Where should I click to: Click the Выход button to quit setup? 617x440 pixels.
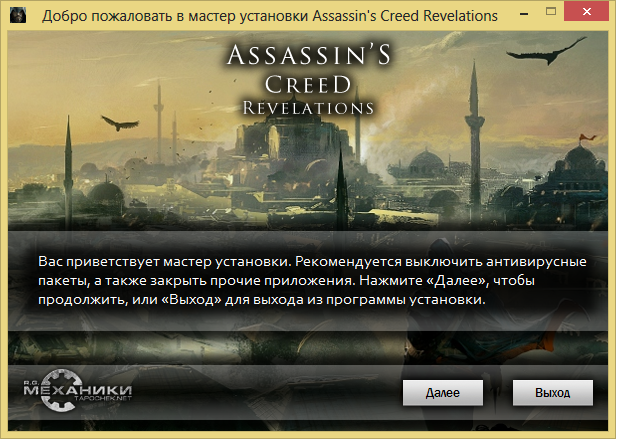[552, 392]
